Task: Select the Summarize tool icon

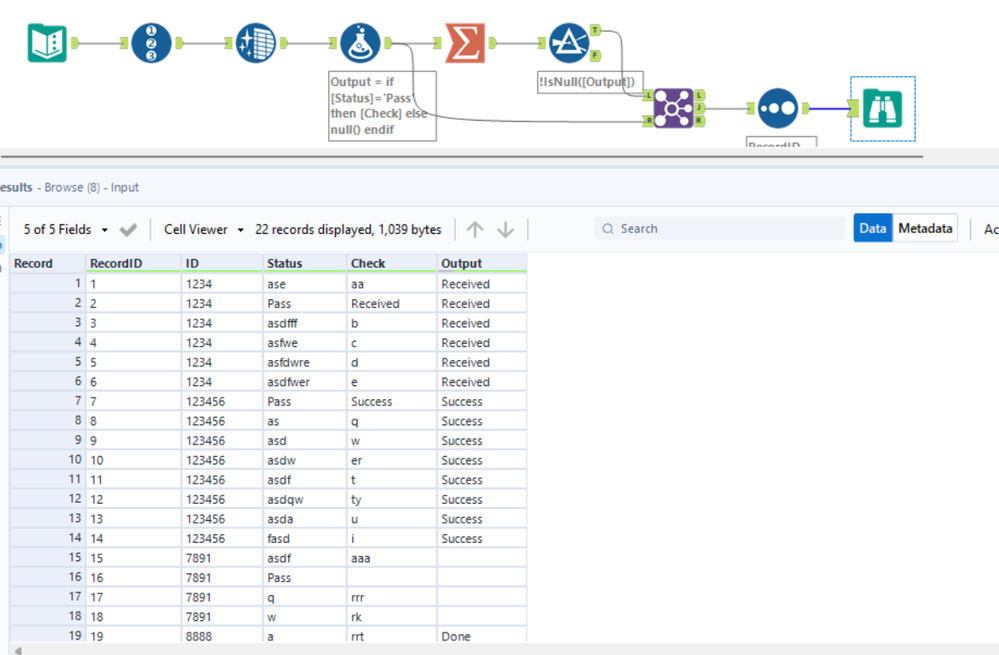Action: click(x=464, y=43)
